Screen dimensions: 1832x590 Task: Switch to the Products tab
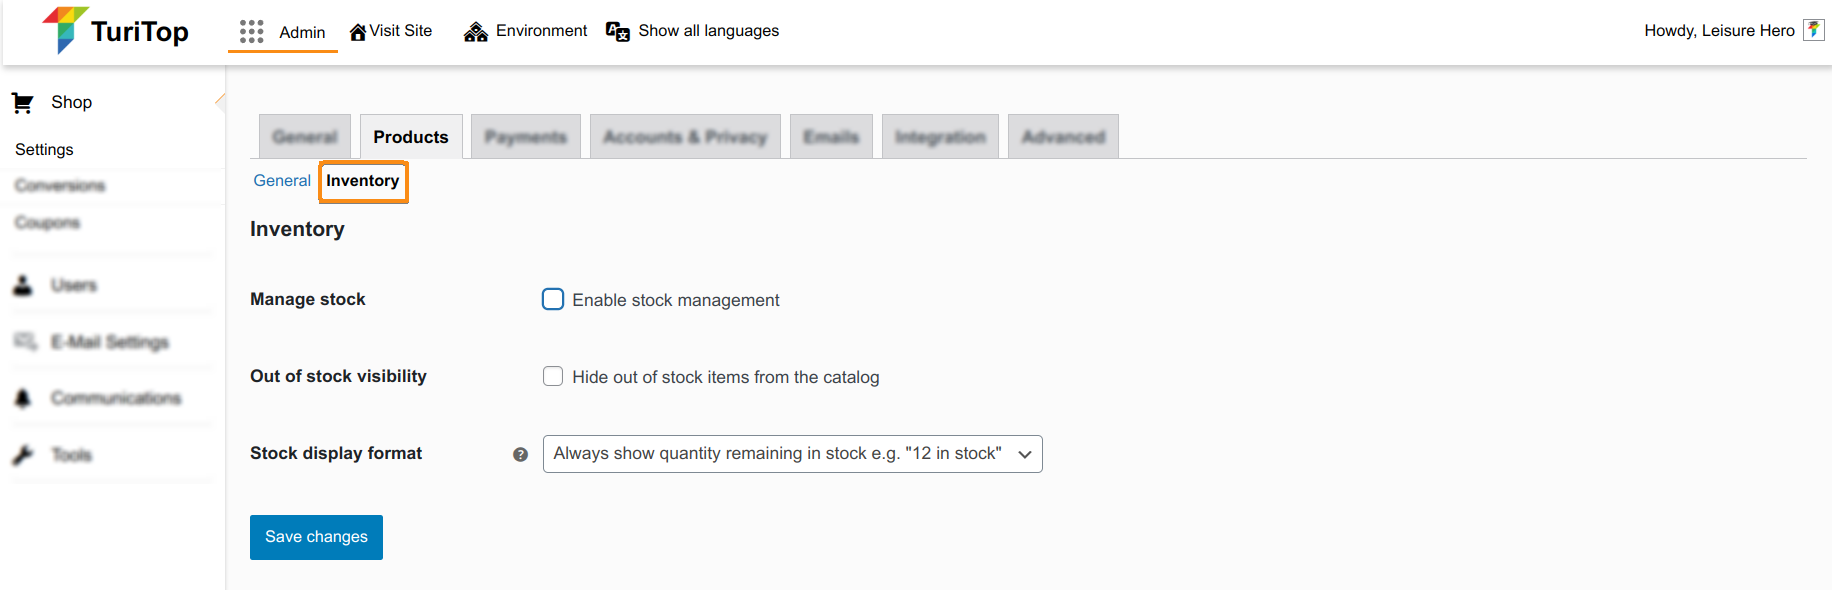click(x=411, y=137)
